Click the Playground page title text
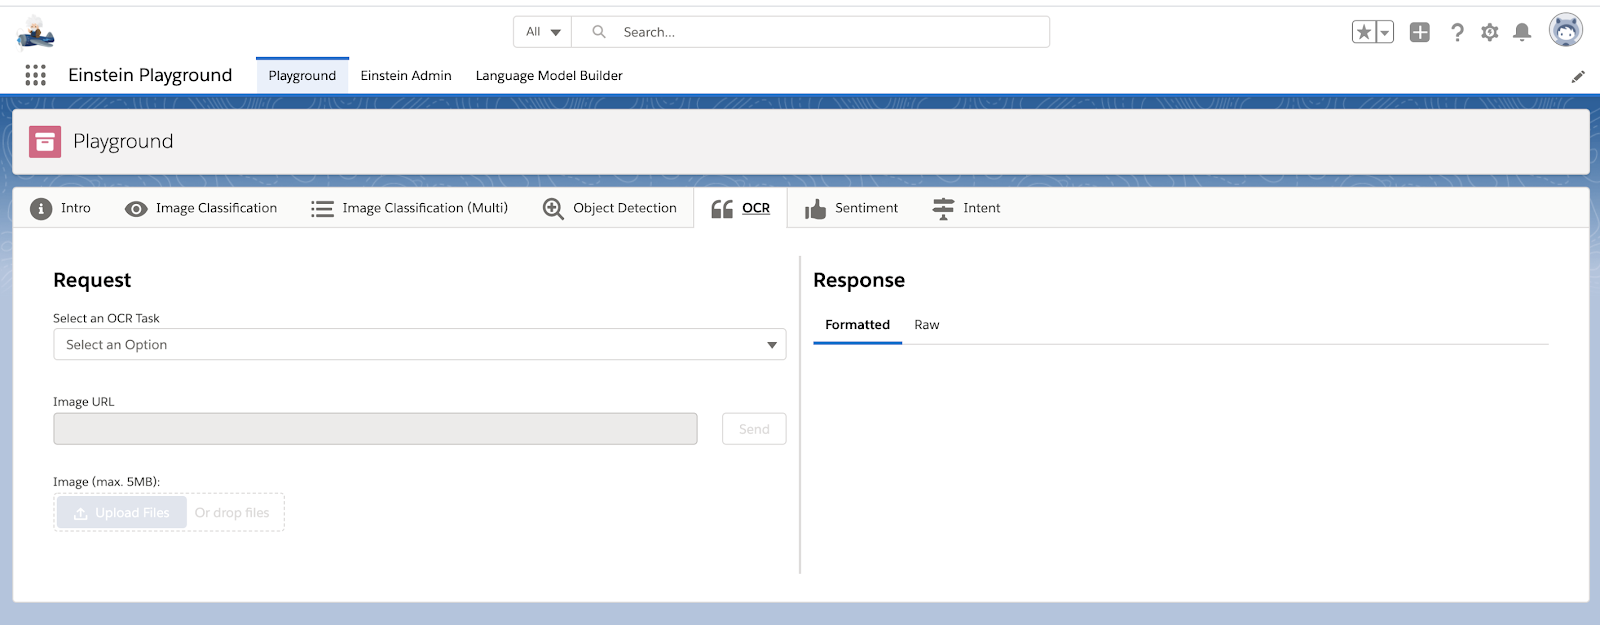This screenshot has height=625, width=1600. [x=123, y=142]
